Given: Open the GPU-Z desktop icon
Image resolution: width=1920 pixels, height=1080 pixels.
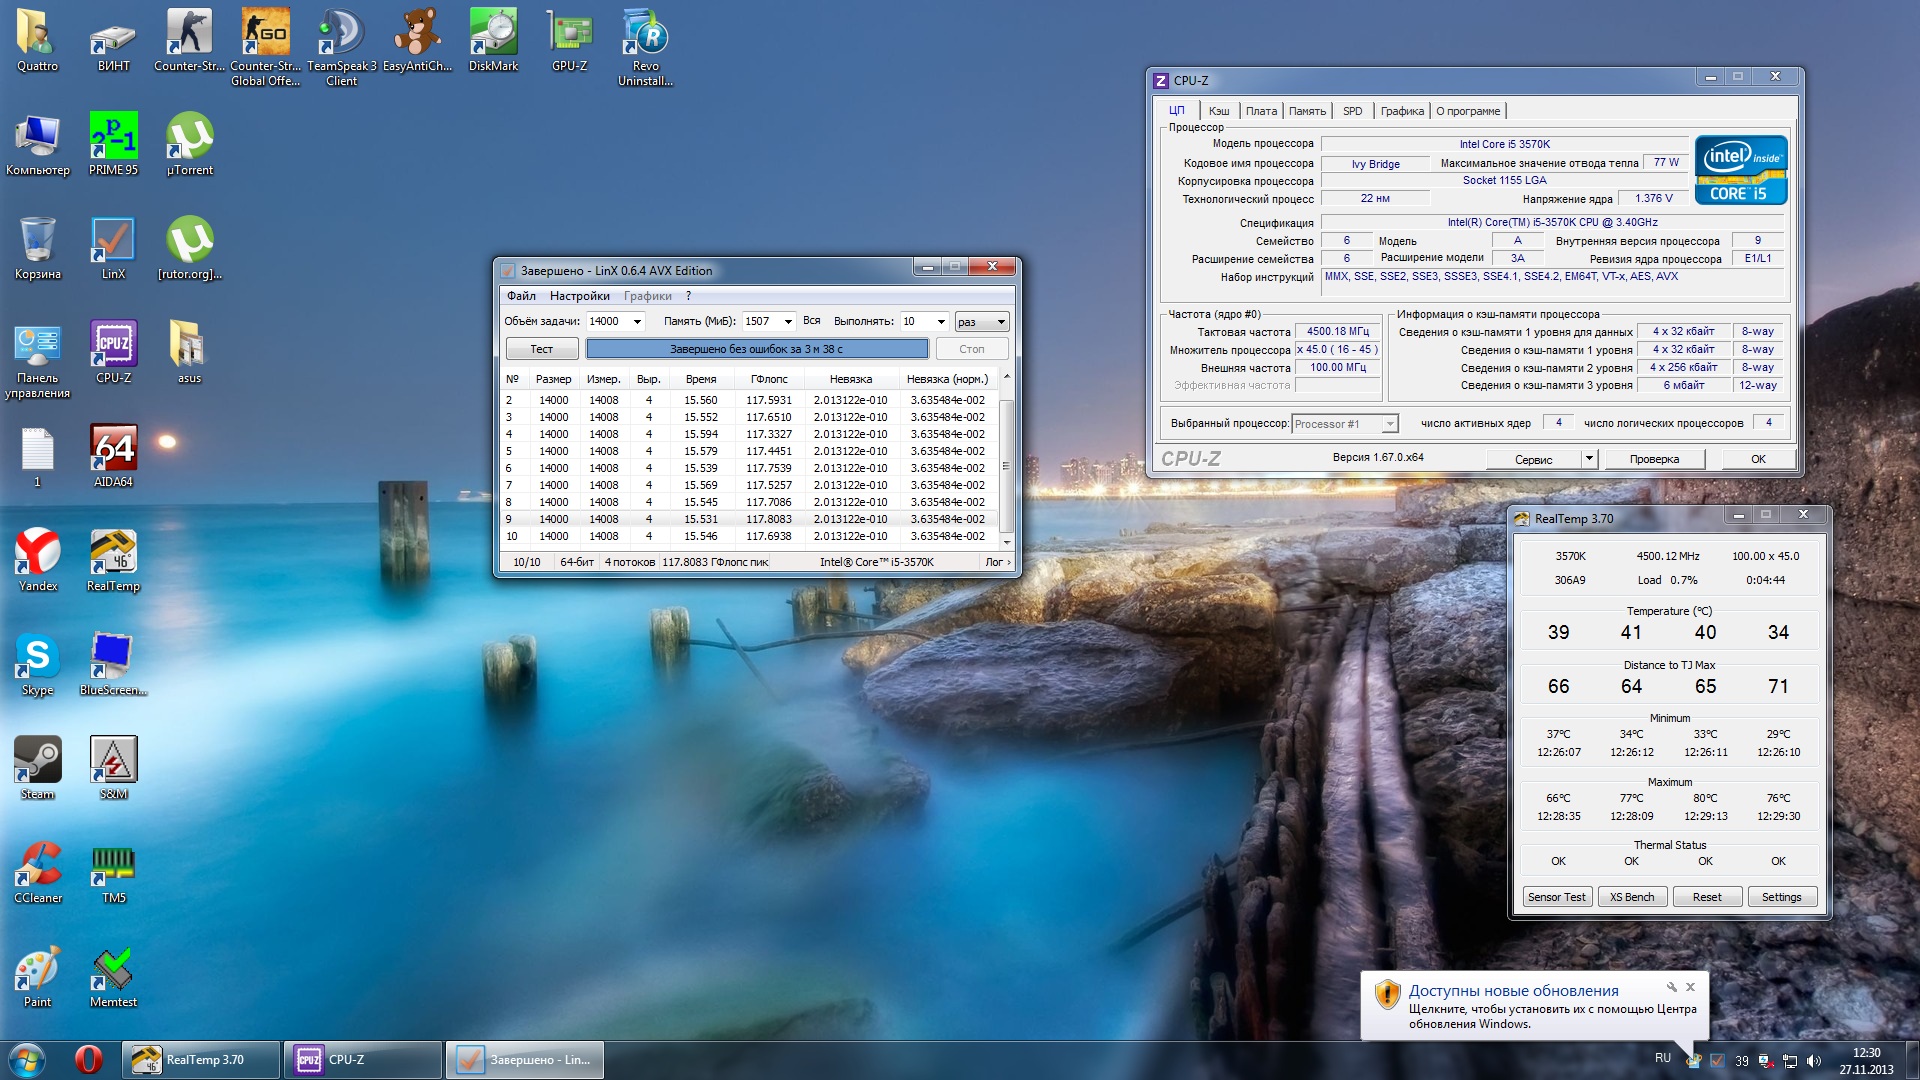Looking at the screenshot, I should (569, 36).
